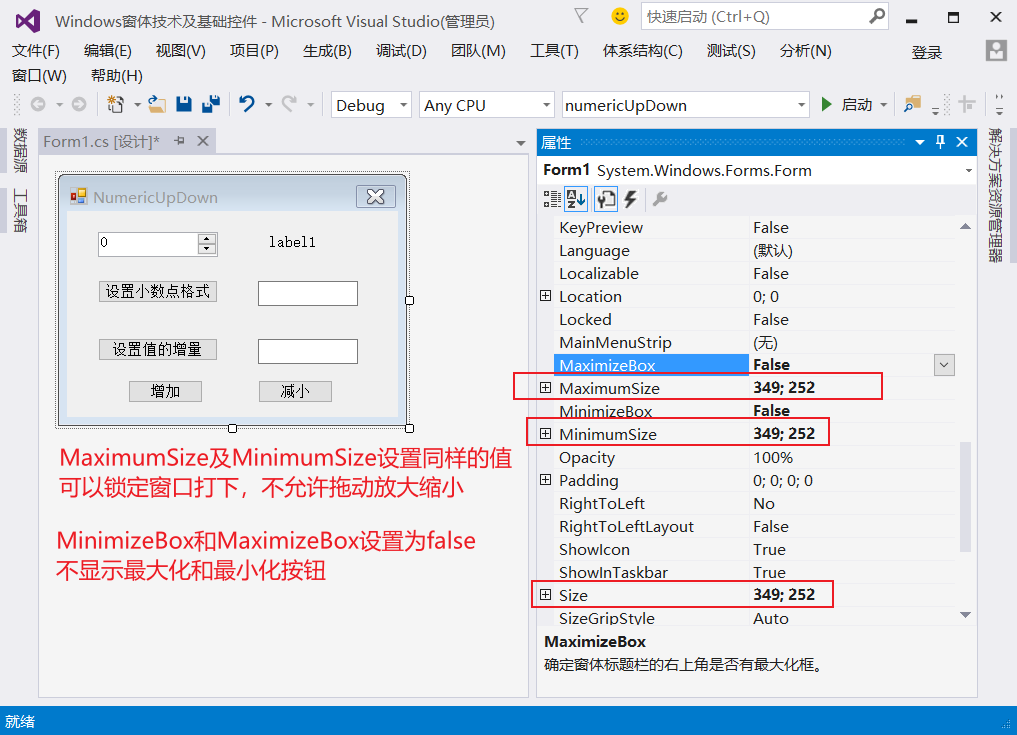Click the numeric up-down spinner arrows
This screenshot has height=735, width=1017.
click(206, 244)
